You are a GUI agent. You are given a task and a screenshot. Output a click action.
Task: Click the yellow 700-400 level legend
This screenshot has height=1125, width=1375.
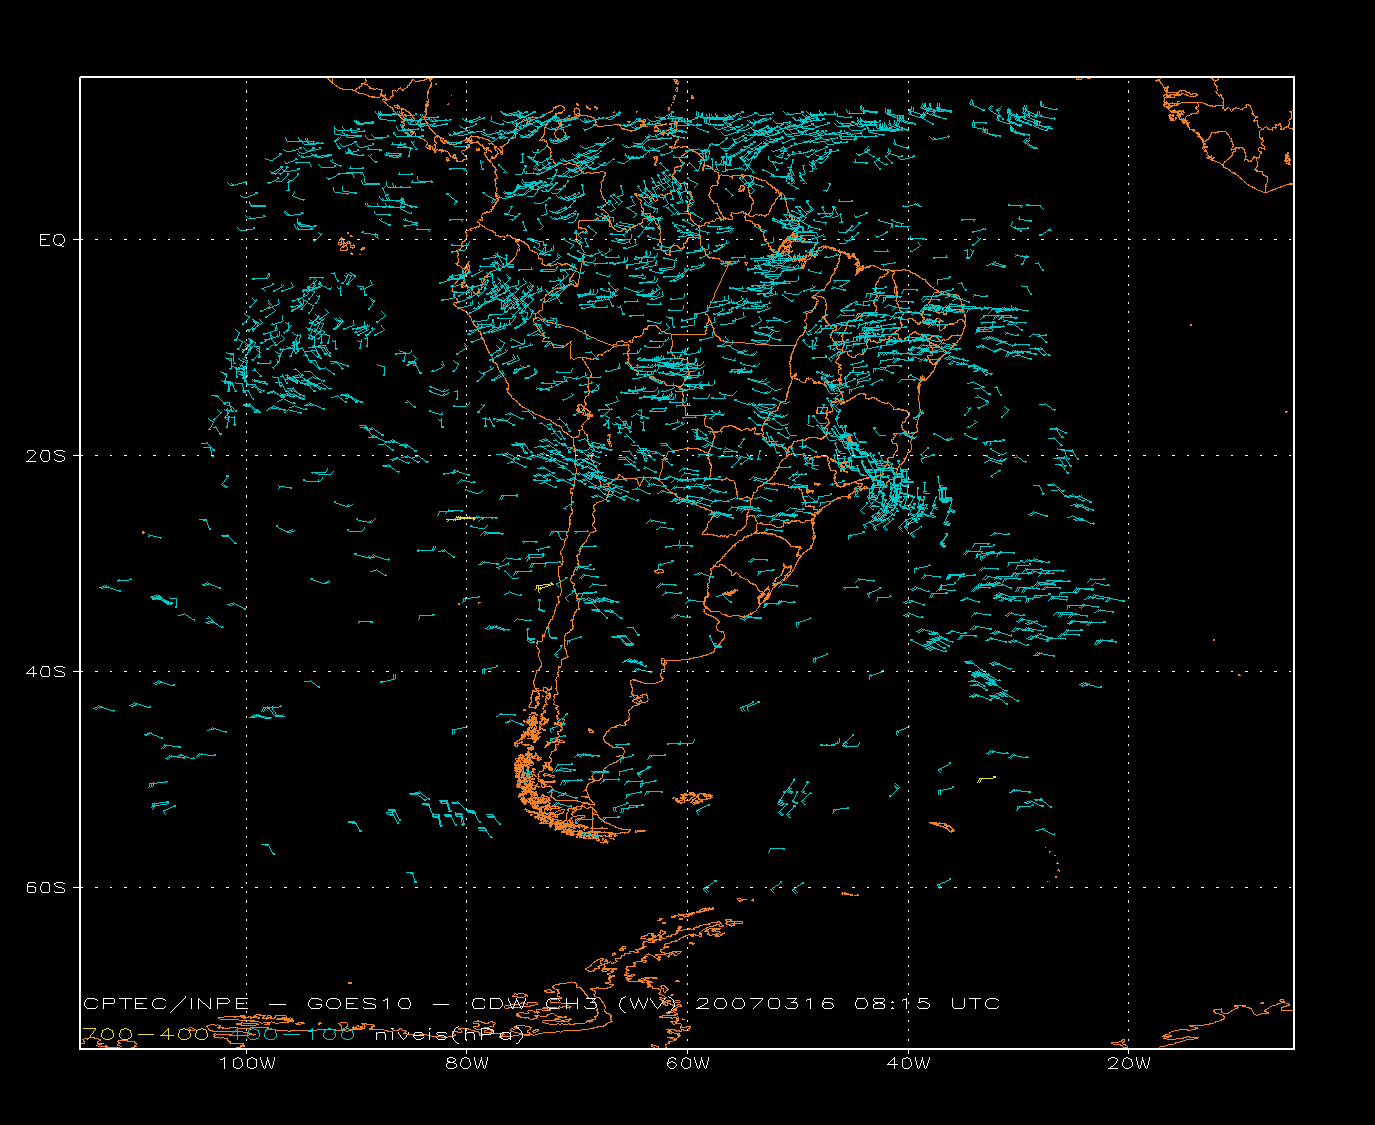click(146, 1034)
